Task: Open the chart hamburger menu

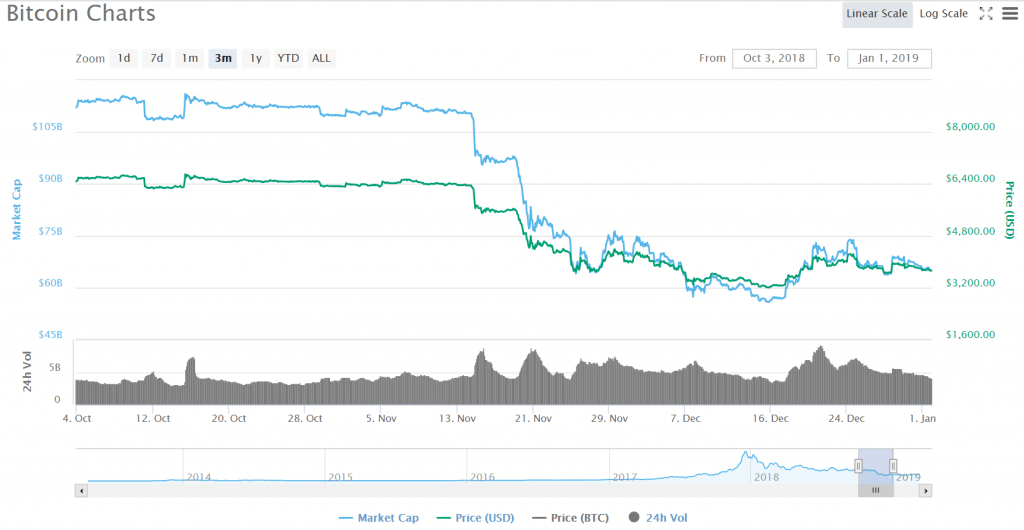Action: point(1009,14)
